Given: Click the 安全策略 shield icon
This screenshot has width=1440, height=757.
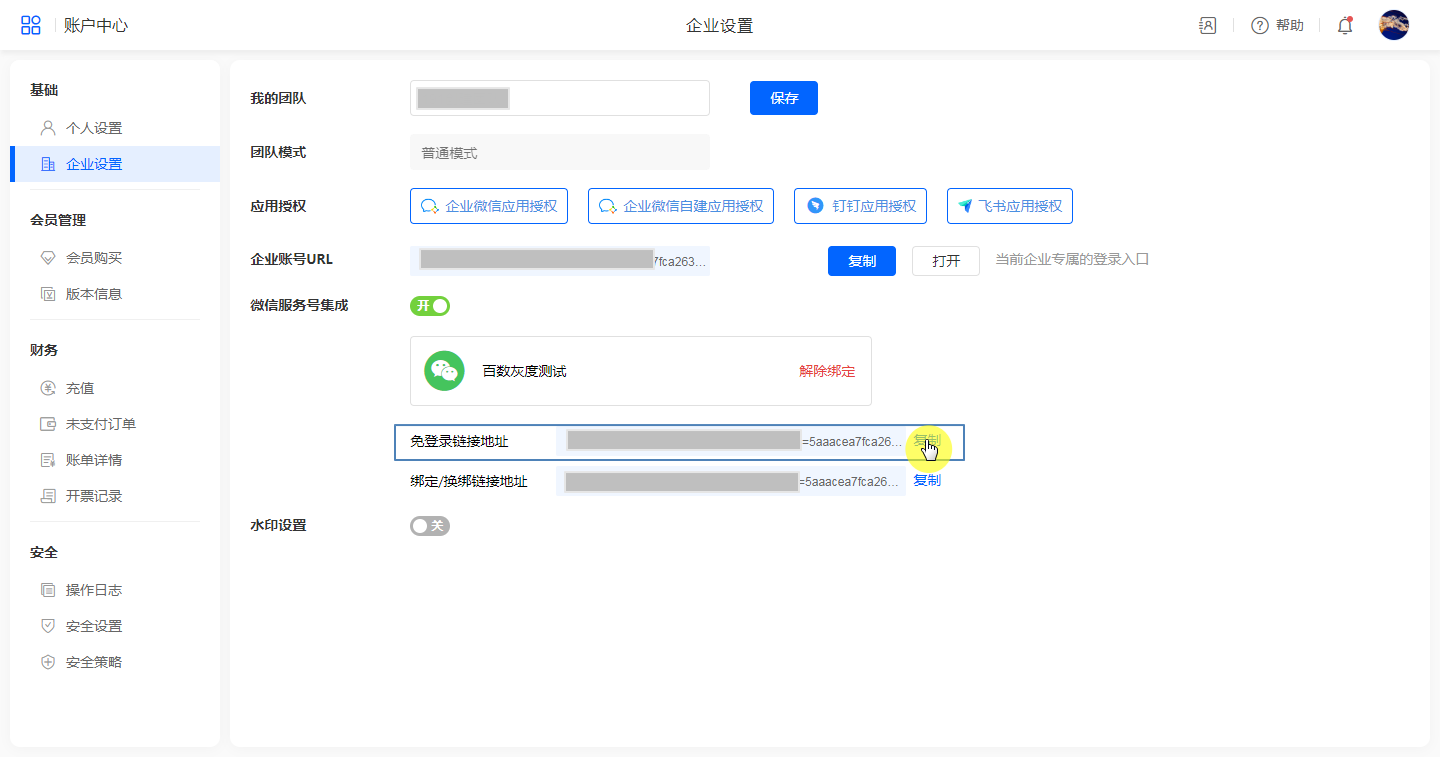Looking at the screenshot, I should pos(47,662).
